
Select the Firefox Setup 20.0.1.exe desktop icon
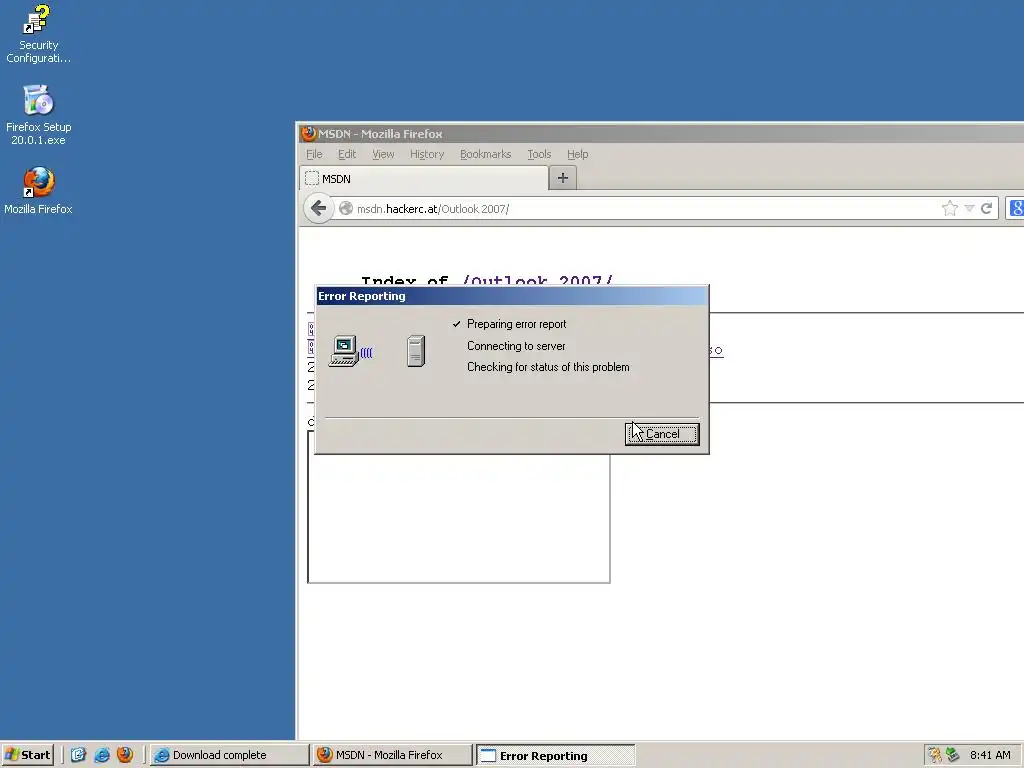pos(38,115)
